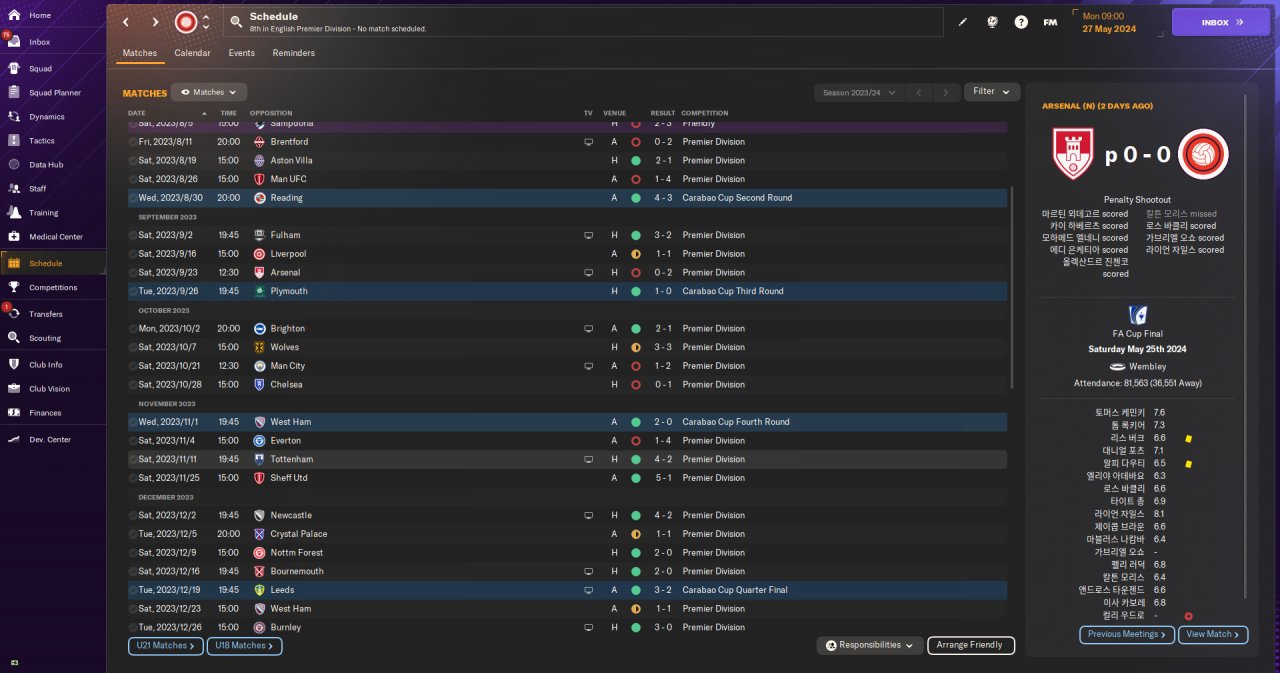Open Club Vision page
1280x673 pixels.
tap(49, 389)
